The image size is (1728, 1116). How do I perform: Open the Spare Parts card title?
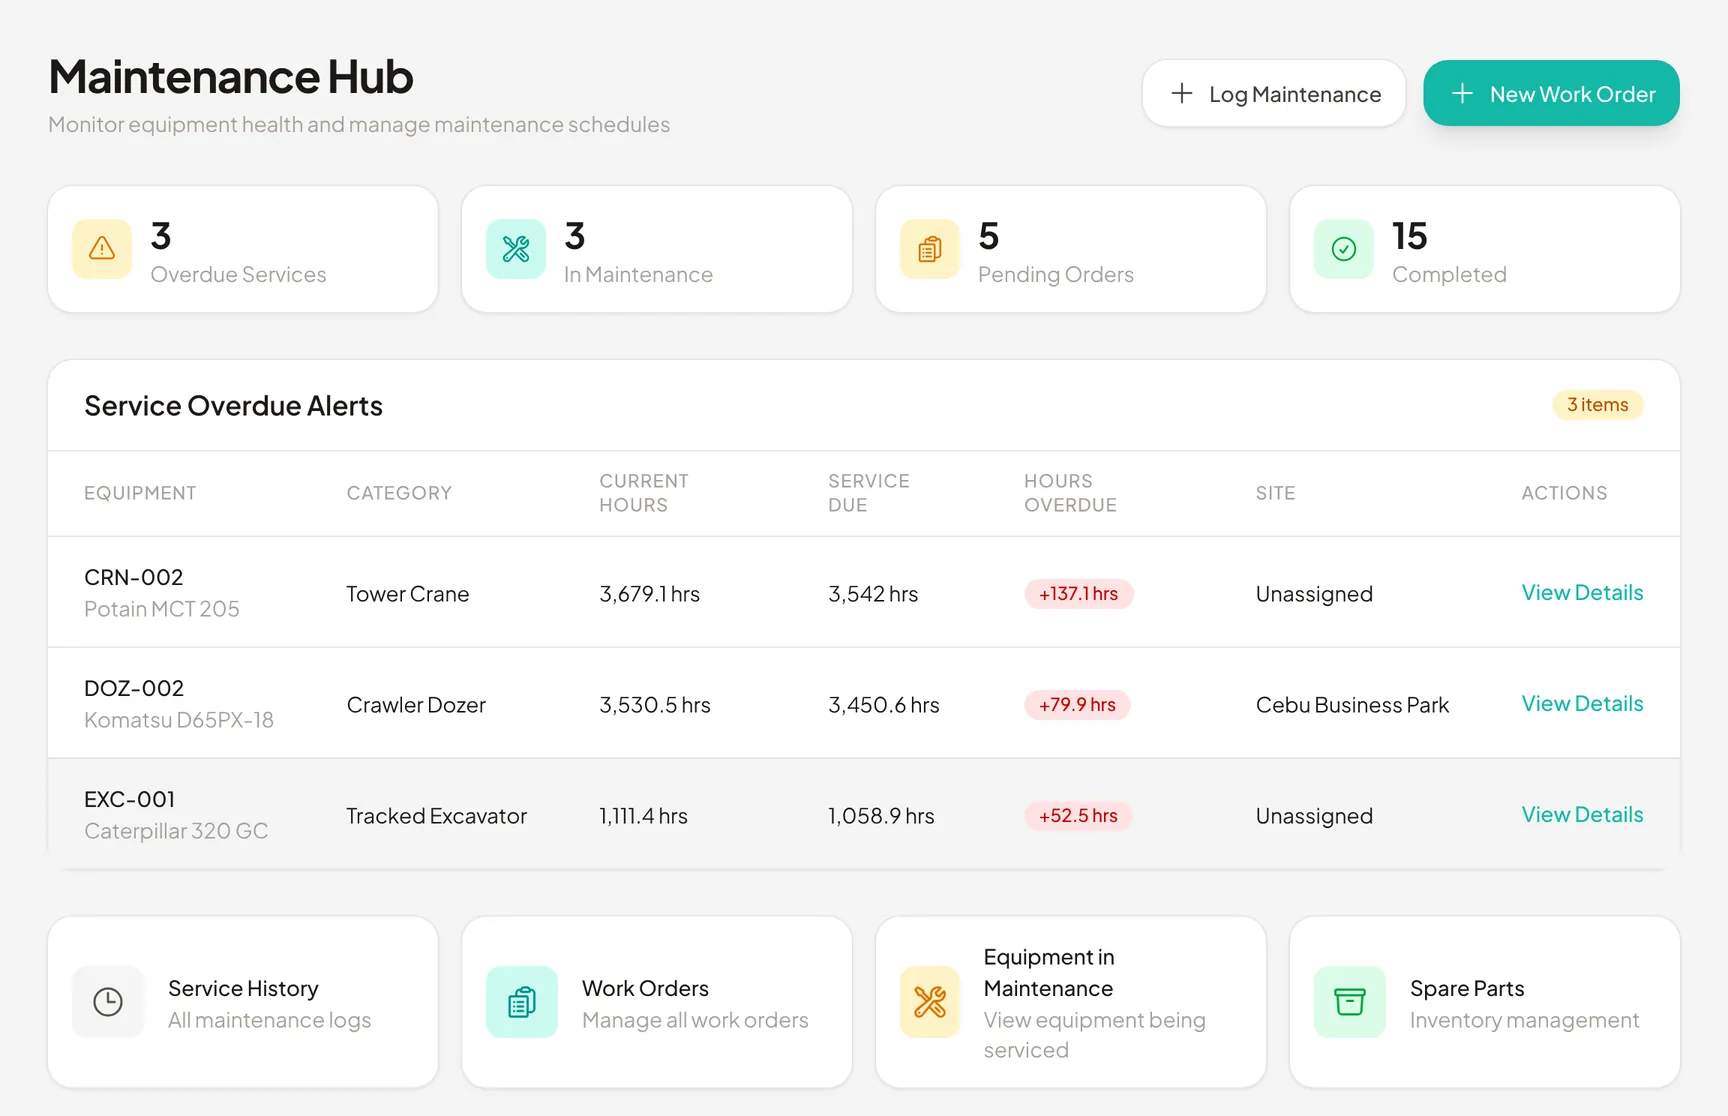pos(1467,988)
